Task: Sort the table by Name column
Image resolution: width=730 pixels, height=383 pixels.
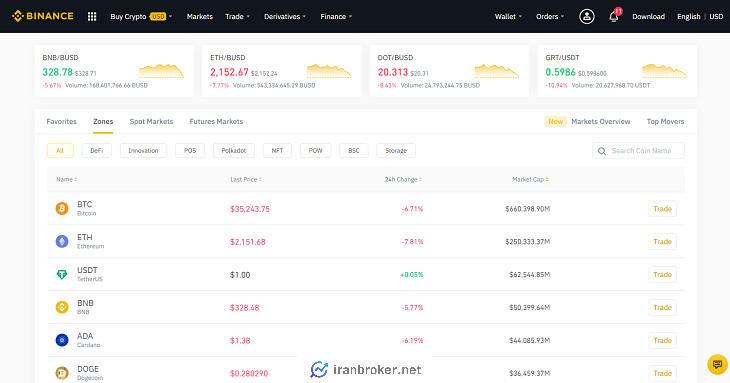Action: point(67,180)
